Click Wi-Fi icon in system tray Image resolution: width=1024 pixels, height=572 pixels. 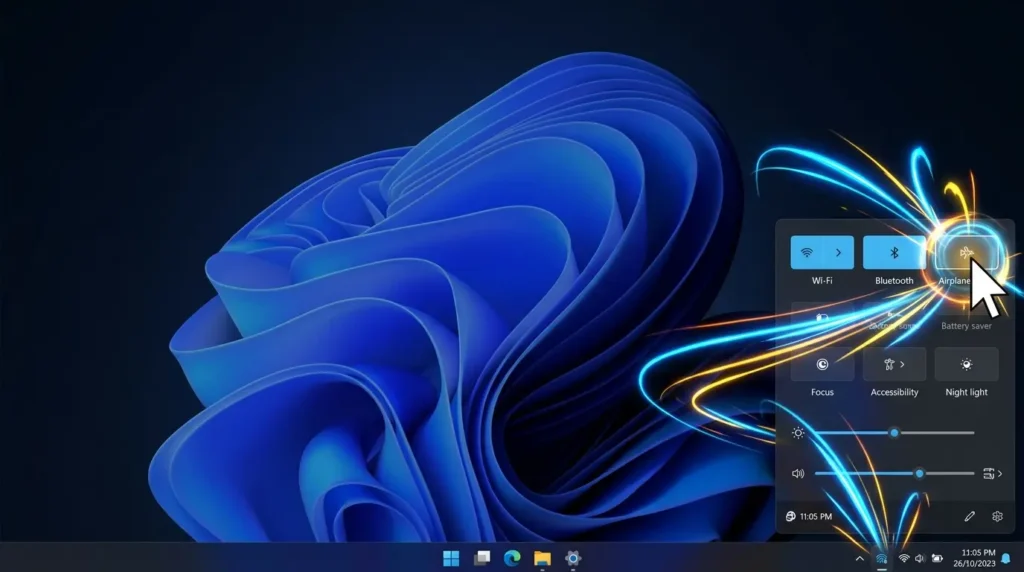904,558
